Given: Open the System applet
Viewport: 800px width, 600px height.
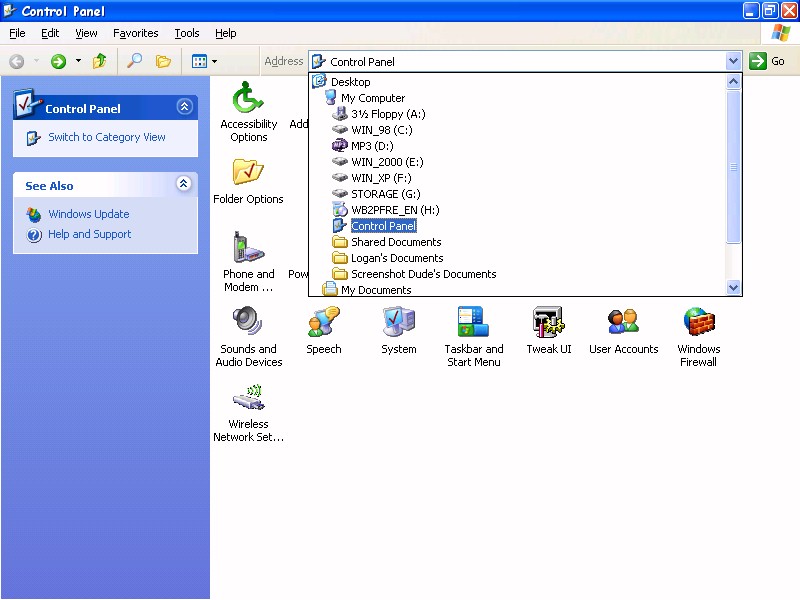Looking at the screenshot, I should (398, 330).
